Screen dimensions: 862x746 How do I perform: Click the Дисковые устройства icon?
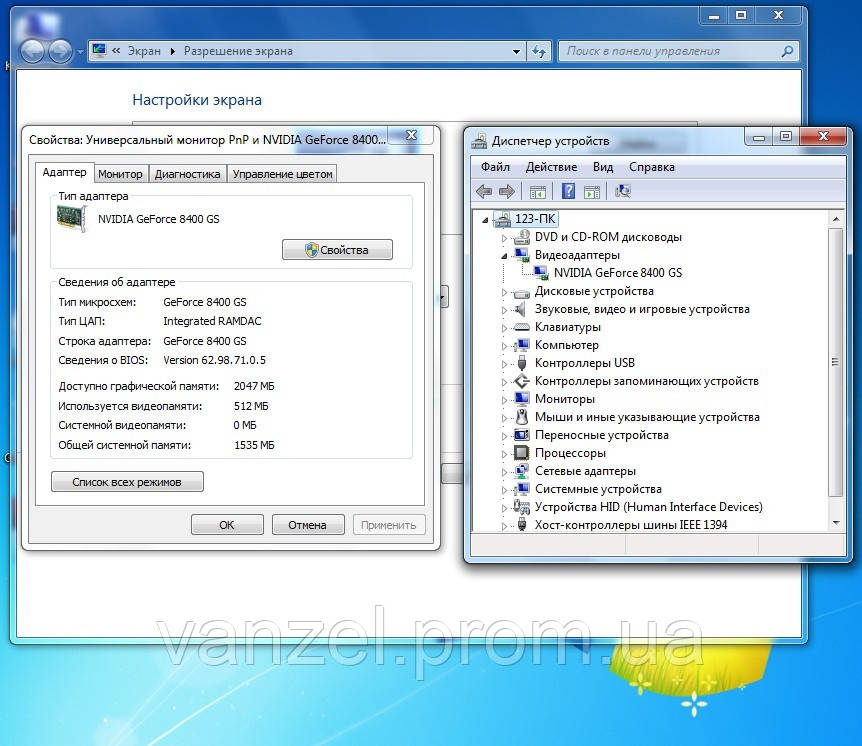[x=521, y=292]
